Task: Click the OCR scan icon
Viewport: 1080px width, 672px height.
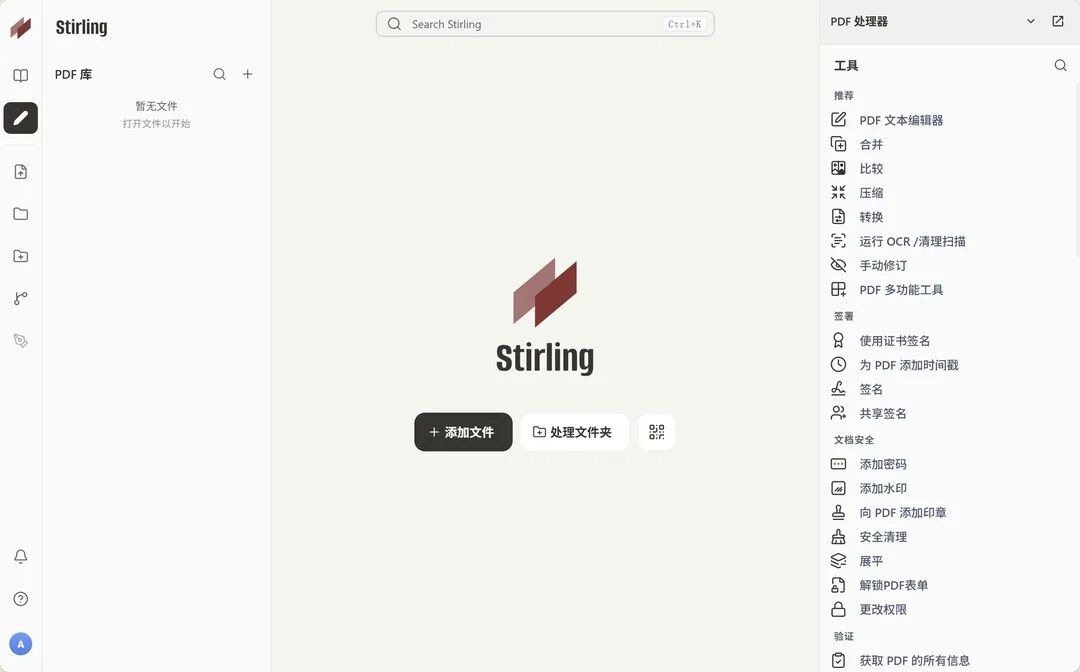Action: tap(838, 241)
